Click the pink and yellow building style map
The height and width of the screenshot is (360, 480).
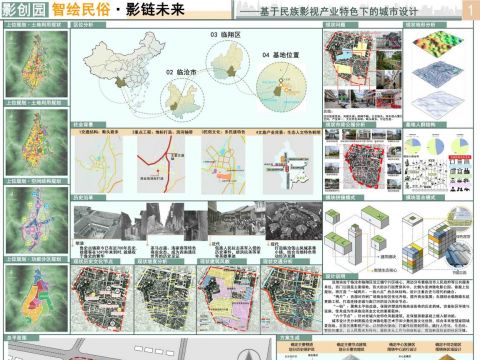point(228,299)
